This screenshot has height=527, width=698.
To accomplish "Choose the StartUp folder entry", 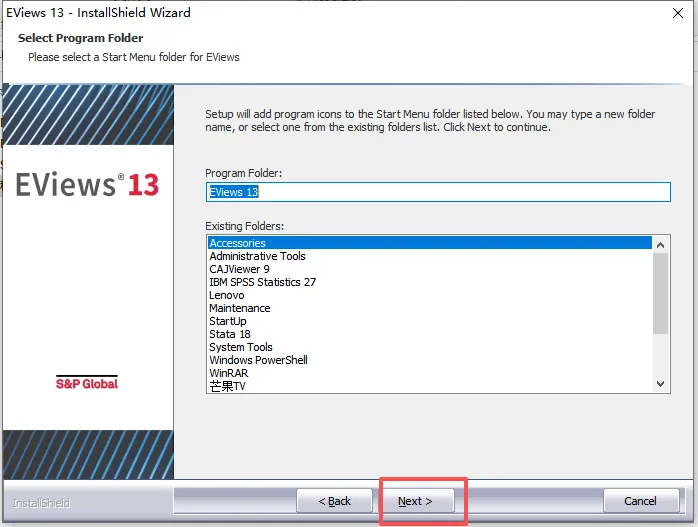I will pyautogui.click(x=430, y=321).
